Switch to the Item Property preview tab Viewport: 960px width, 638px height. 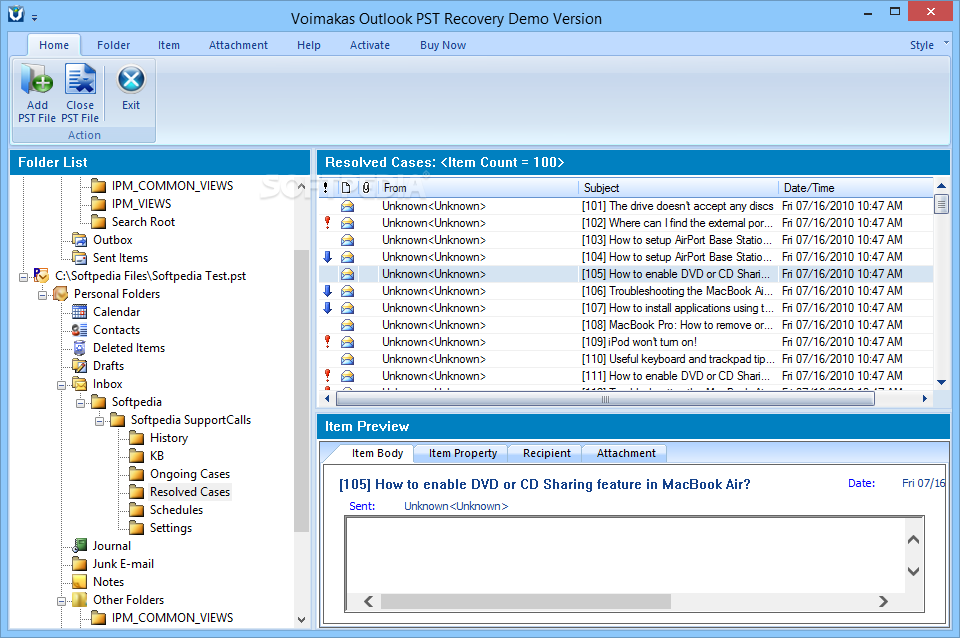point(463,453)
